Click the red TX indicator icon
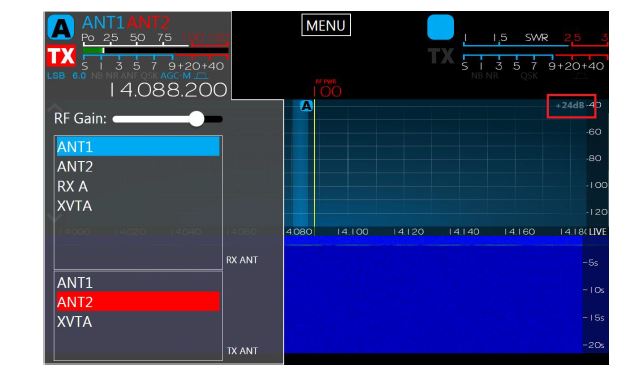 (x=61, y=56)
